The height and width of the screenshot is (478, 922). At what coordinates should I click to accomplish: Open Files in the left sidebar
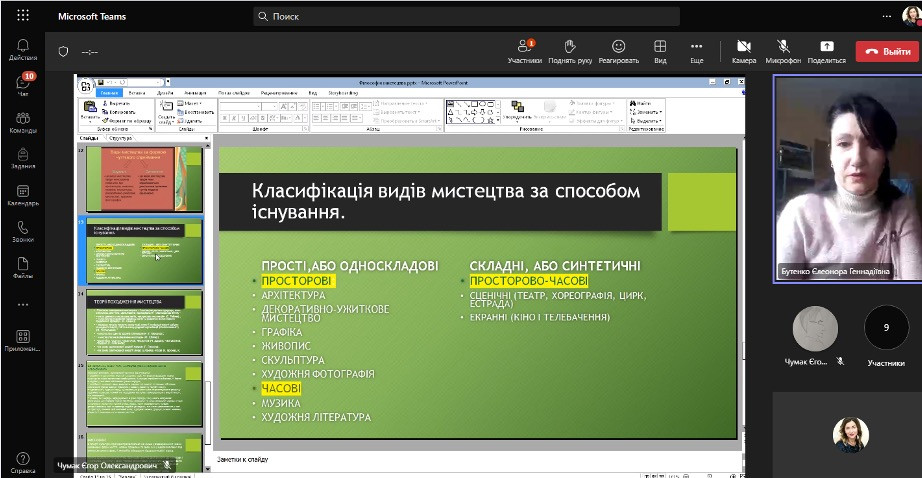pyautogui.click(x=23, y=268)
